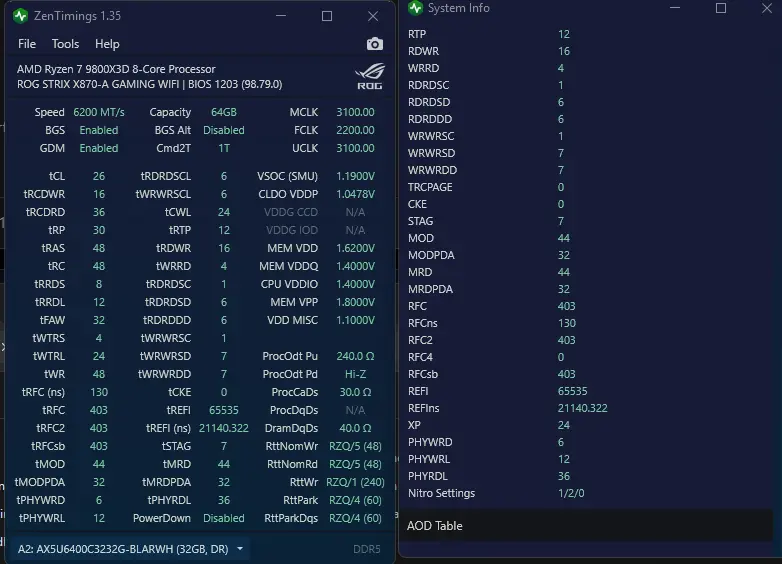
Task: Click the processor name text line
Action: click(116, 69)
